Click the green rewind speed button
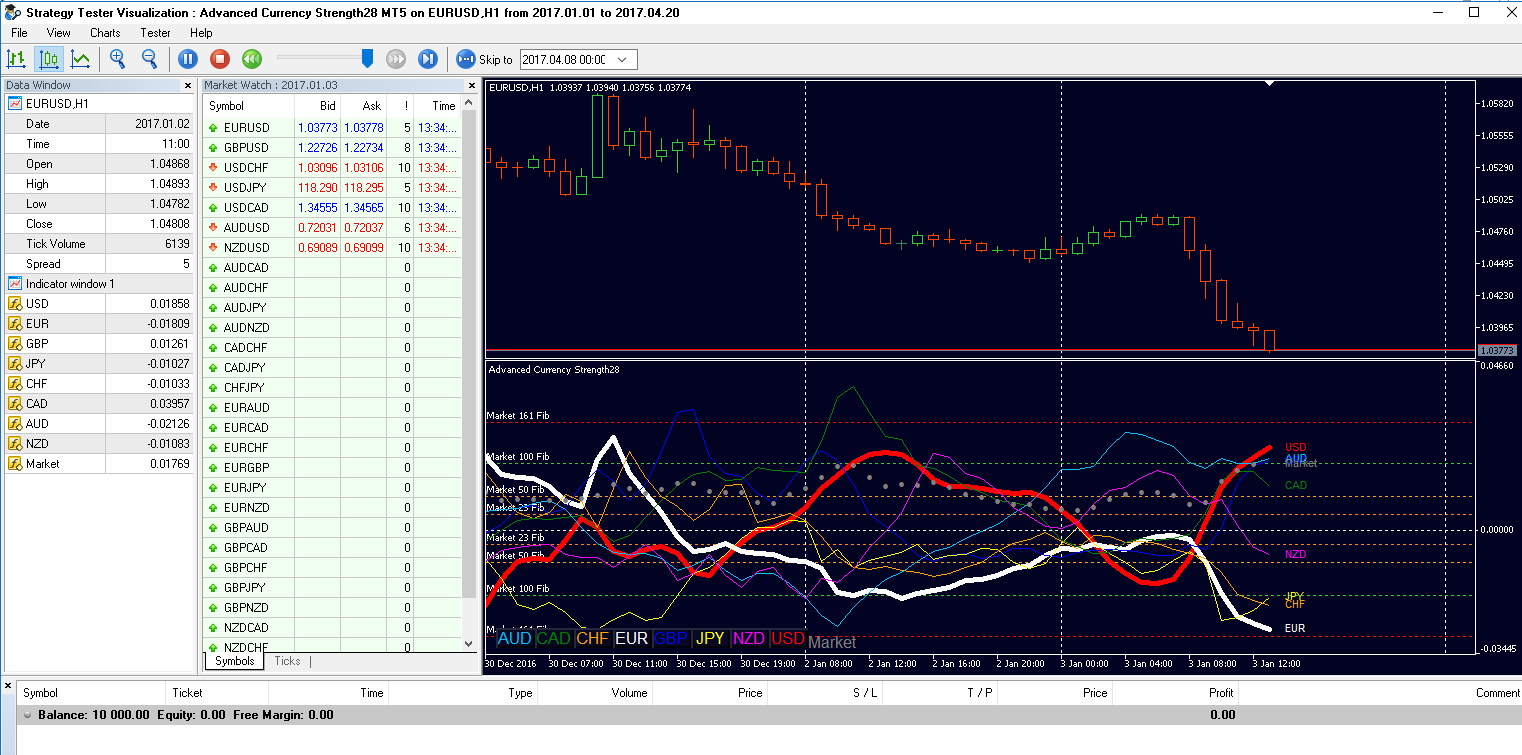The image size is (1522, 755). pyautogui.click(x=252, y=59)
